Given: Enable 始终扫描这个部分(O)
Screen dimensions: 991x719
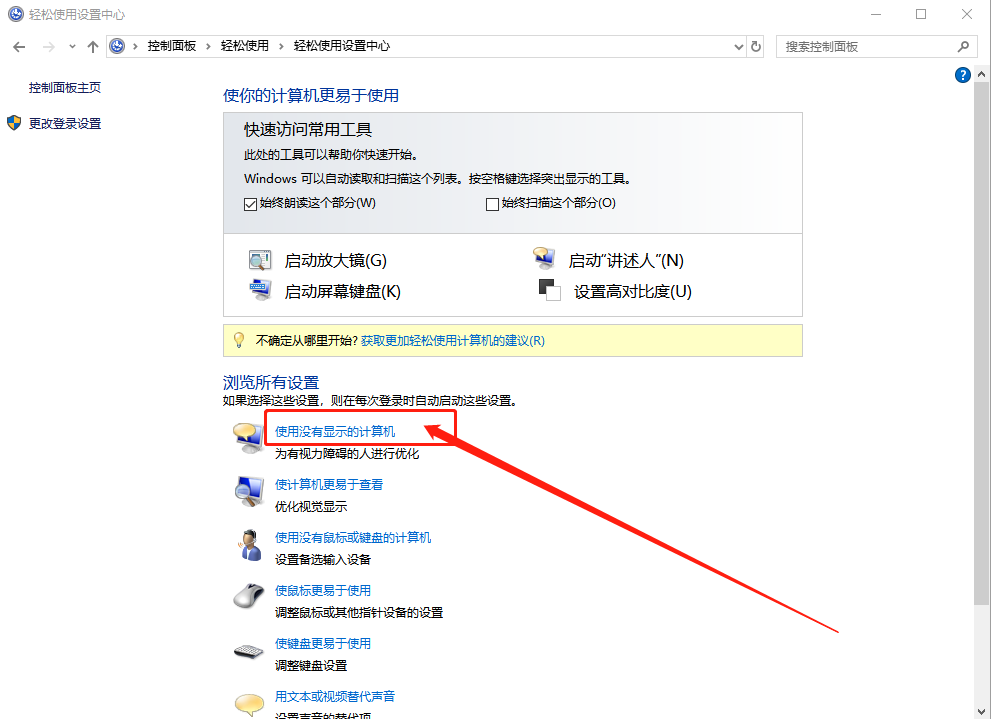Looking at the screenshot, I should coord(492,203).
